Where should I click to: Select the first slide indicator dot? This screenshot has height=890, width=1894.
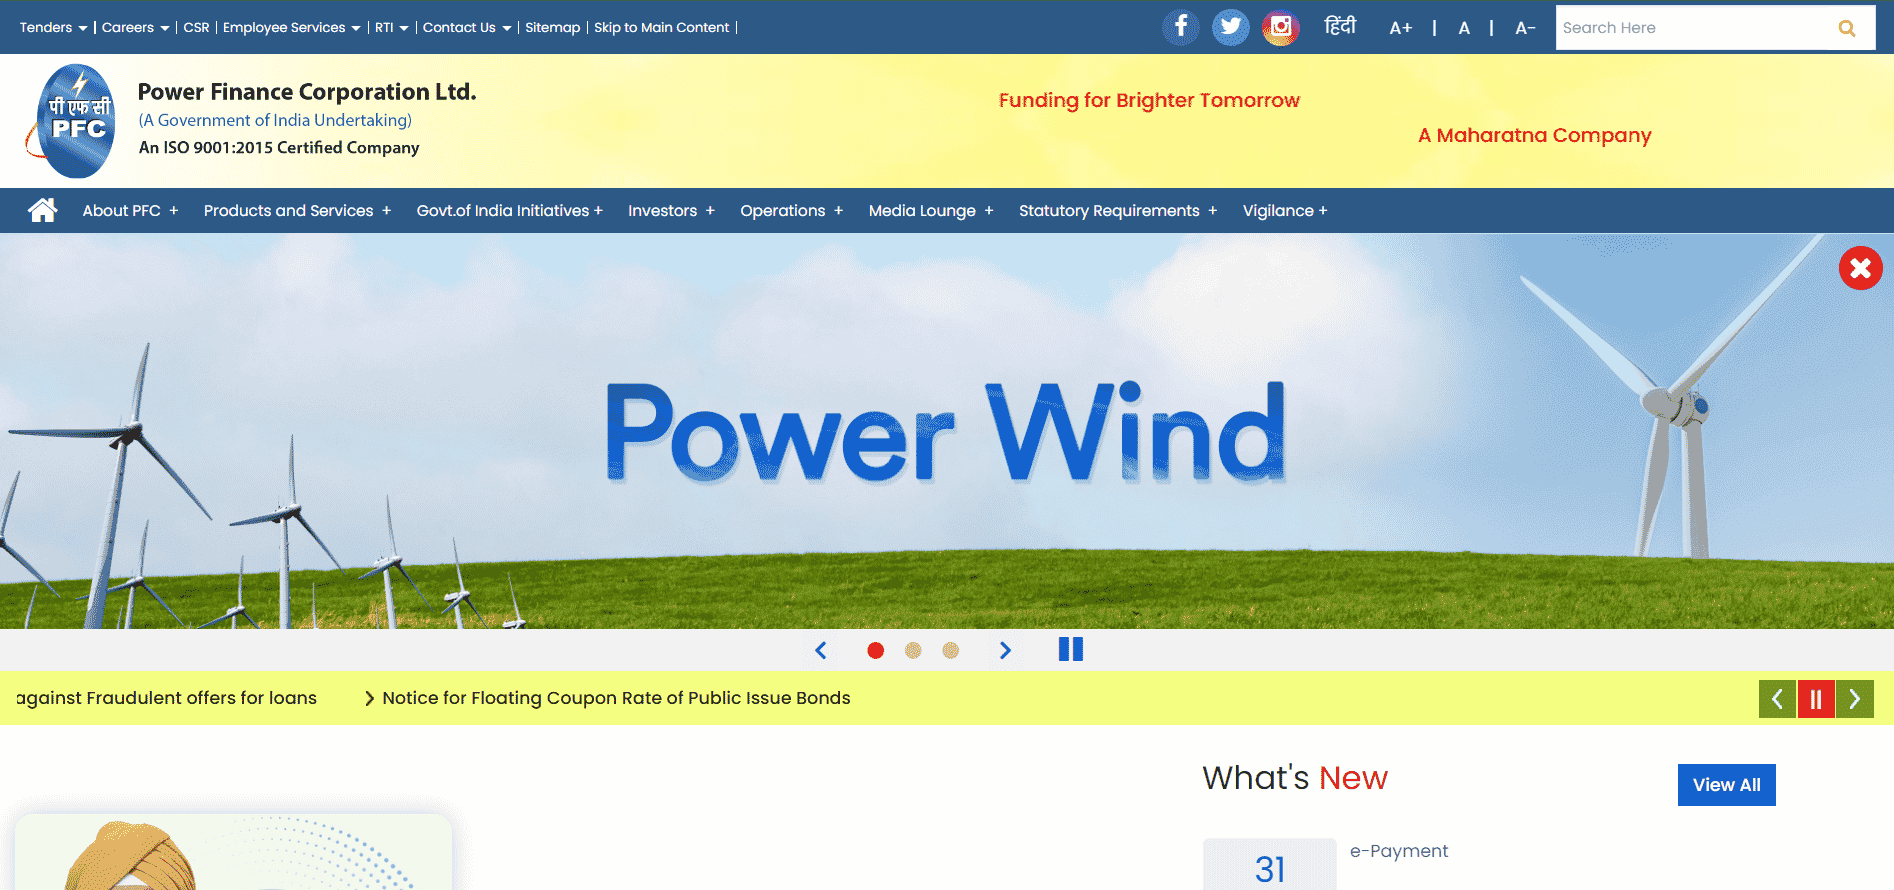coord(875,651)
